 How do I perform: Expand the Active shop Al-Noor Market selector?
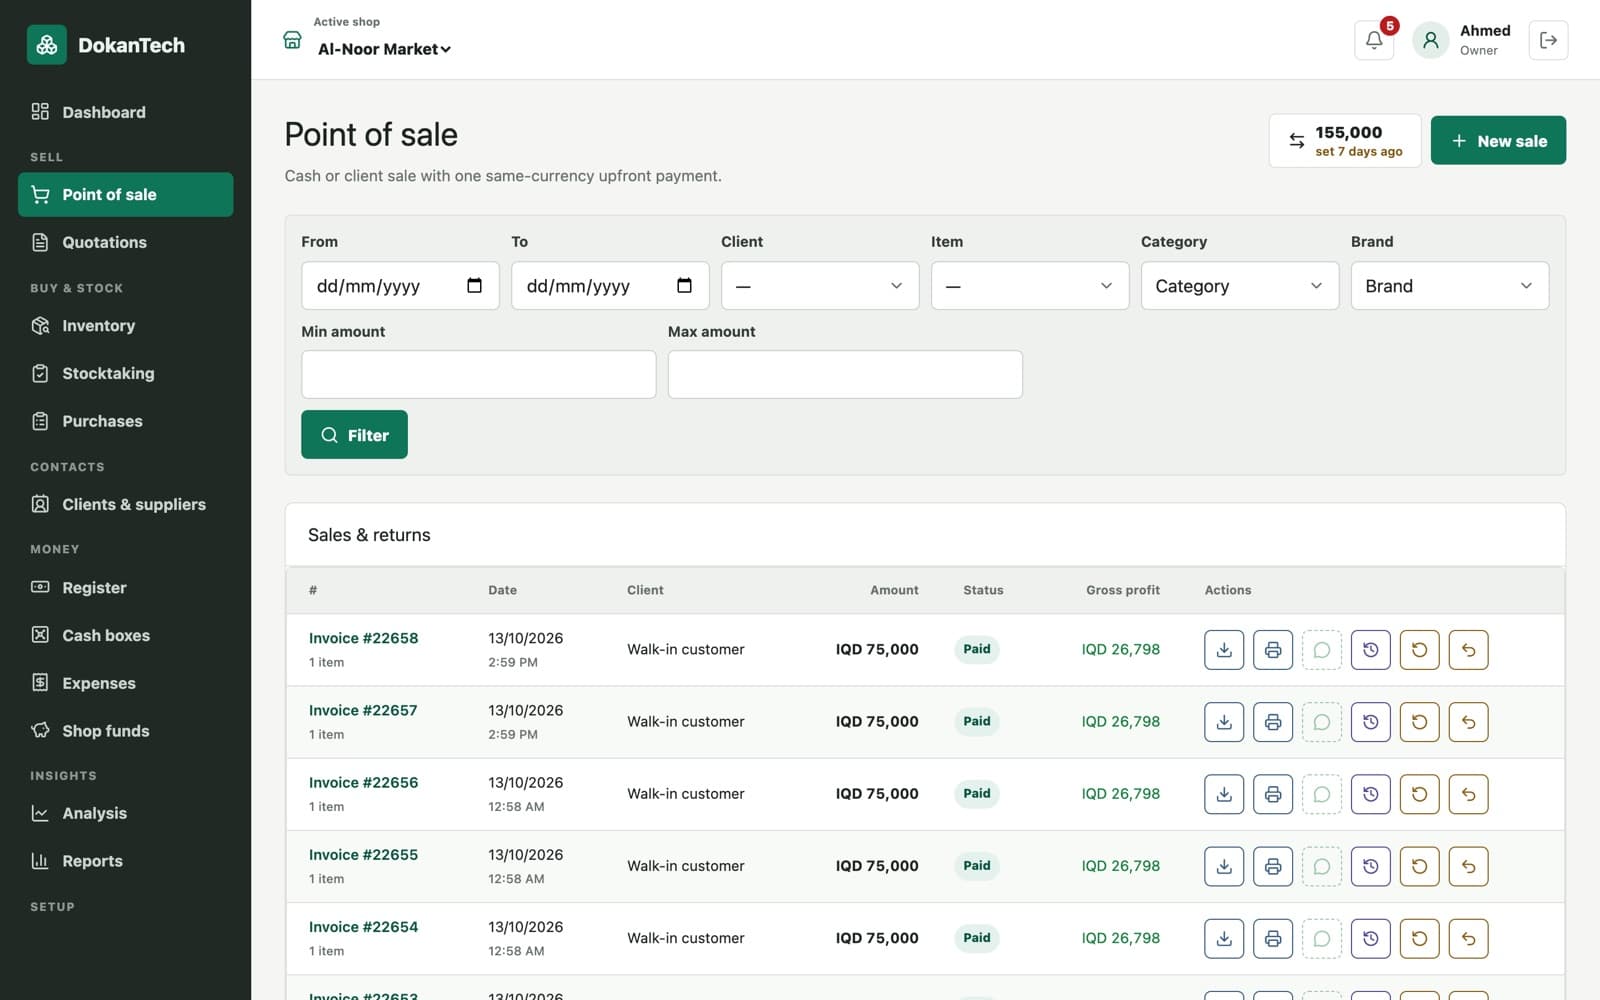coord(384,49)
